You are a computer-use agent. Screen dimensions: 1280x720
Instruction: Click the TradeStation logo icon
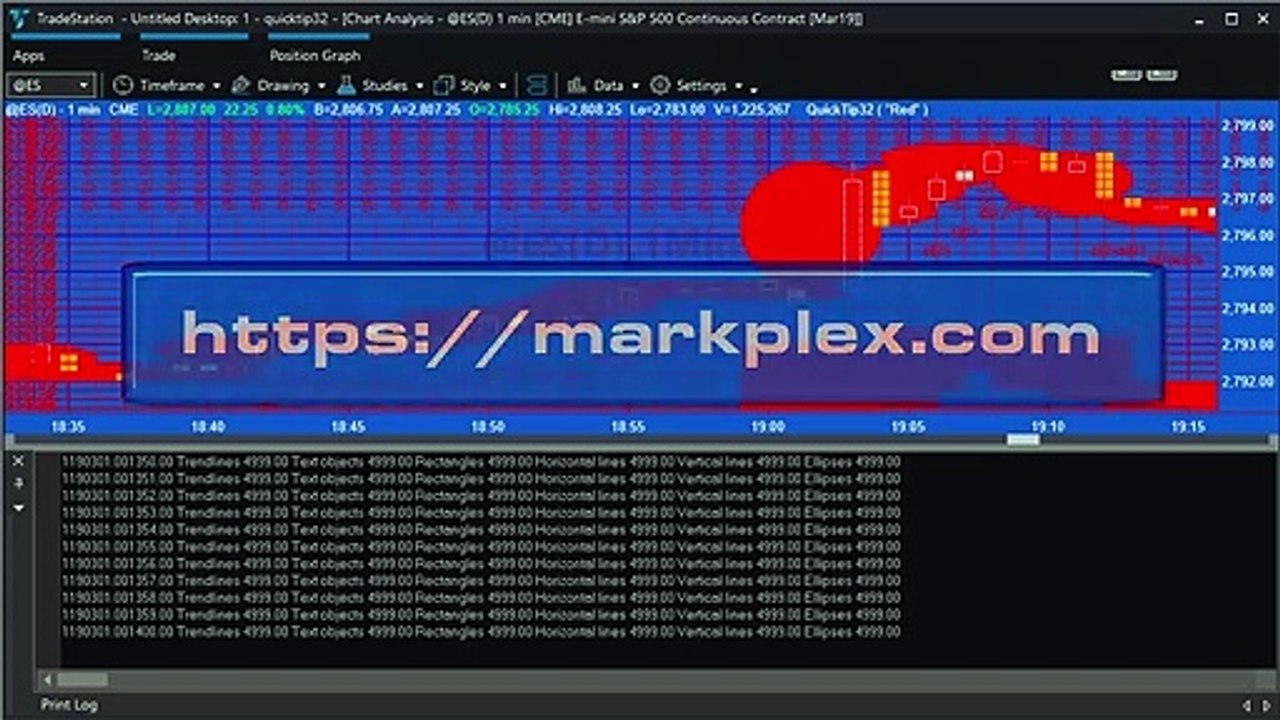pos(18,18)
